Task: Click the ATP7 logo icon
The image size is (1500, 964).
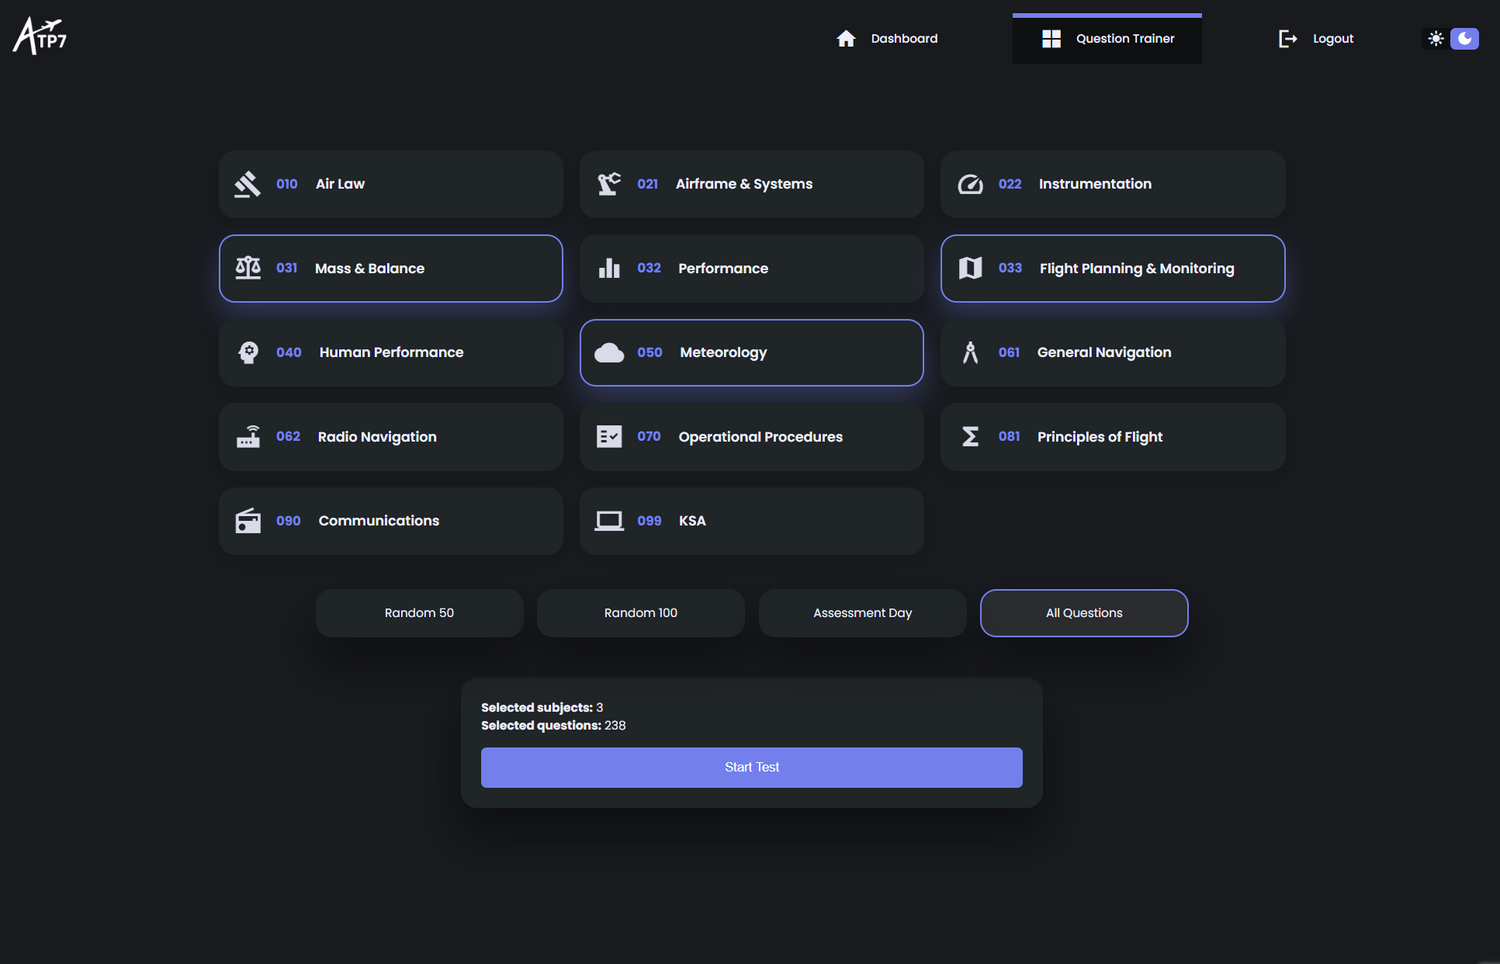Action: tap(40, 36)
